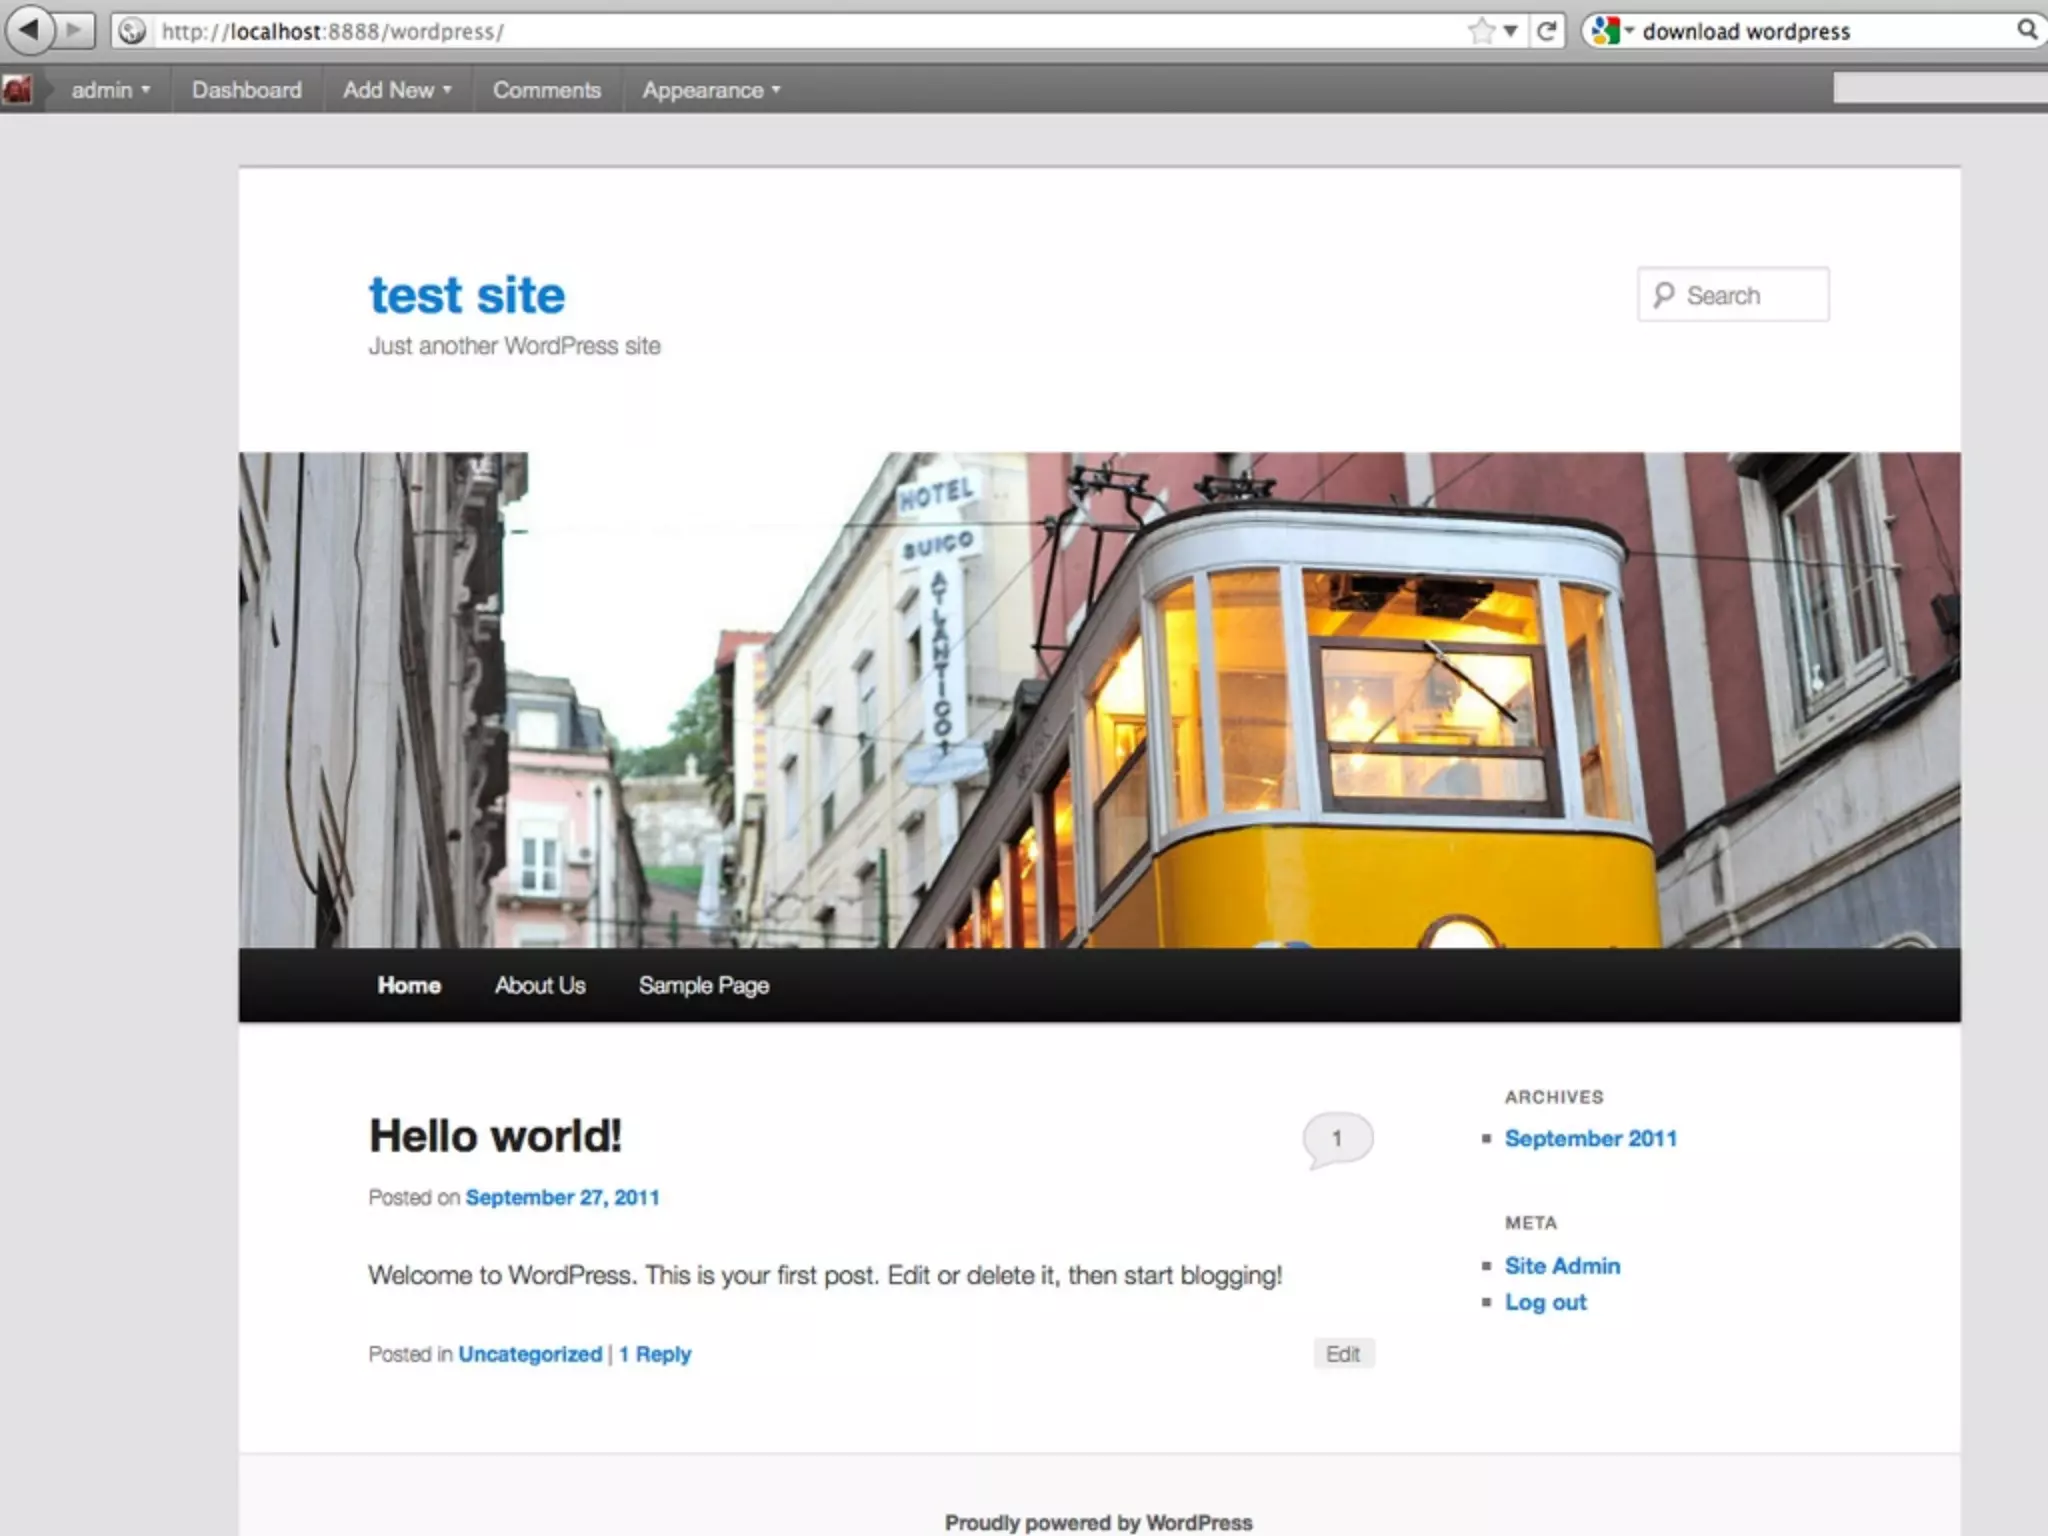The image size is (2048, 1536).
Task: Expand the admin dropdown in admin bar
Action: (x=110, y=90)
